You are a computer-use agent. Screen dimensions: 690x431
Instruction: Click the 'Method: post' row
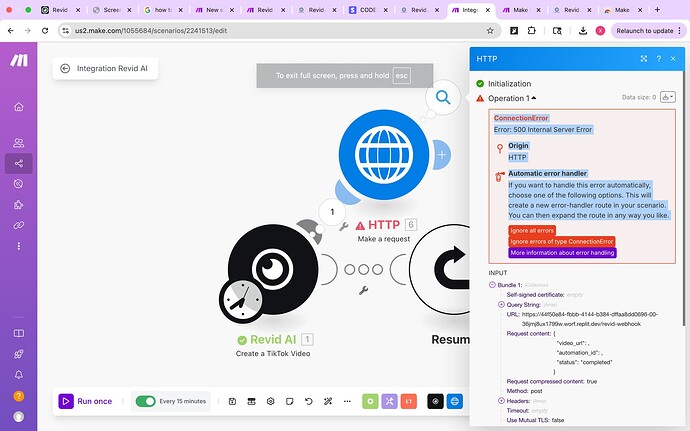click(x=524, y=391)
